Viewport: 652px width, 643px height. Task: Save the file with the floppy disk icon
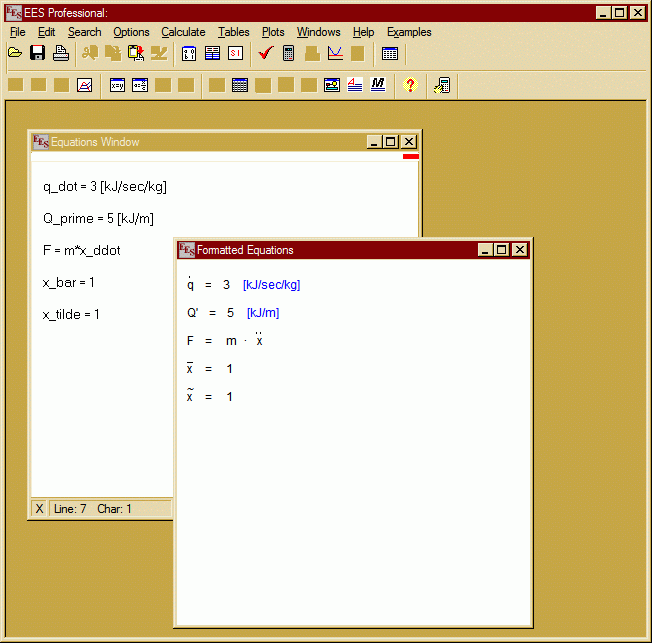point(37,54)
